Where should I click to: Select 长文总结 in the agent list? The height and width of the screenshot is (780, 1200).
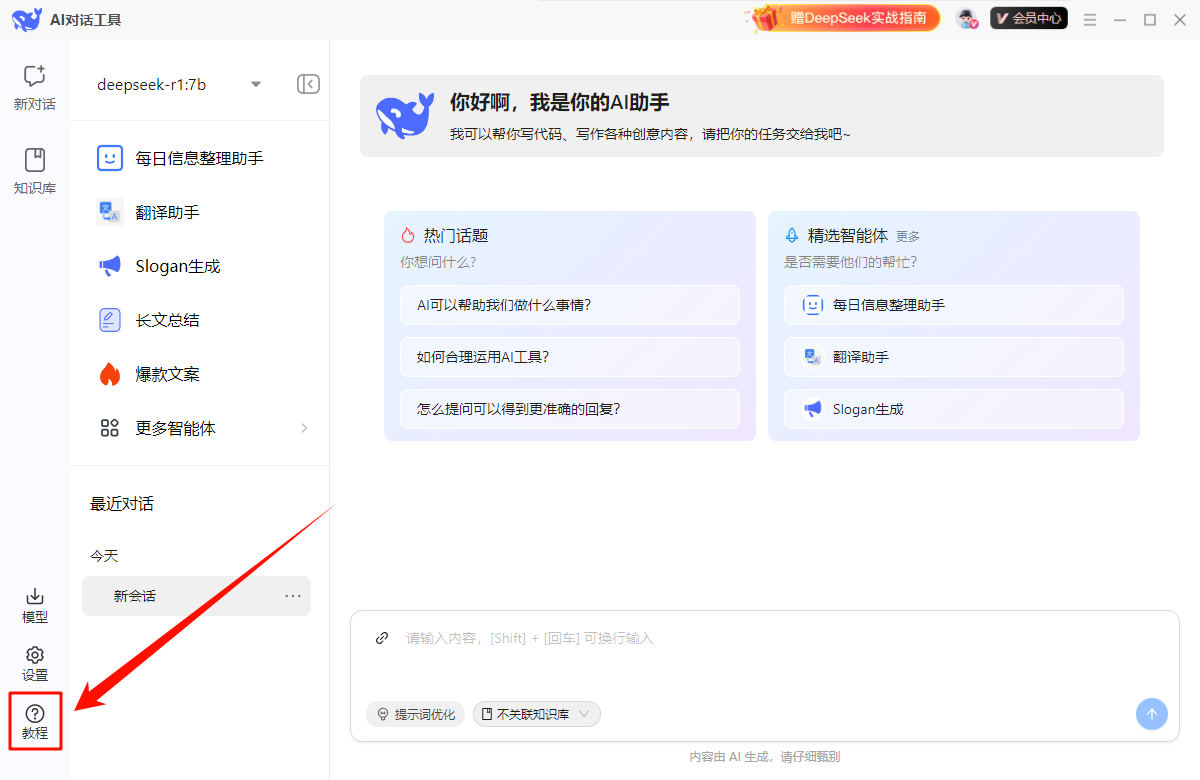(x=167, y=320)
